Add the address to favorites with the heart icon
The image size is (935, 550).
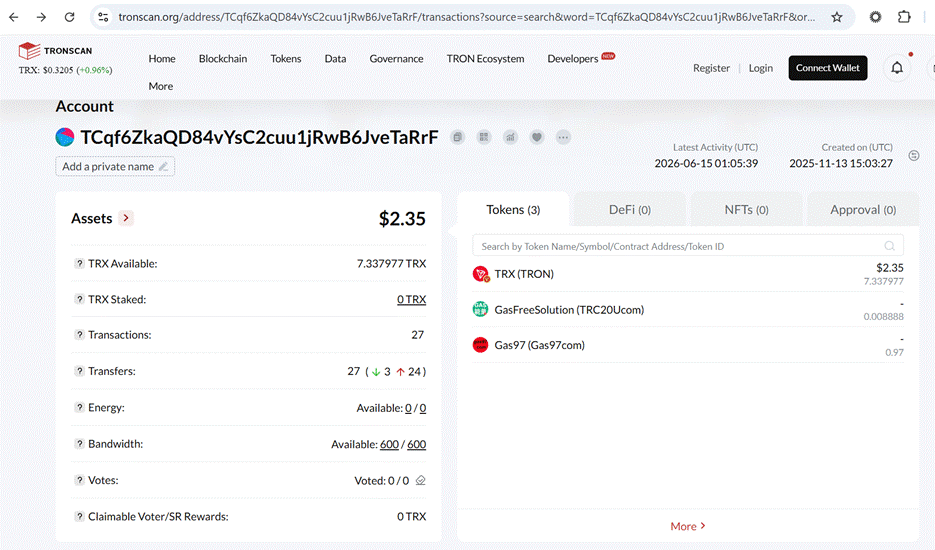537,137
